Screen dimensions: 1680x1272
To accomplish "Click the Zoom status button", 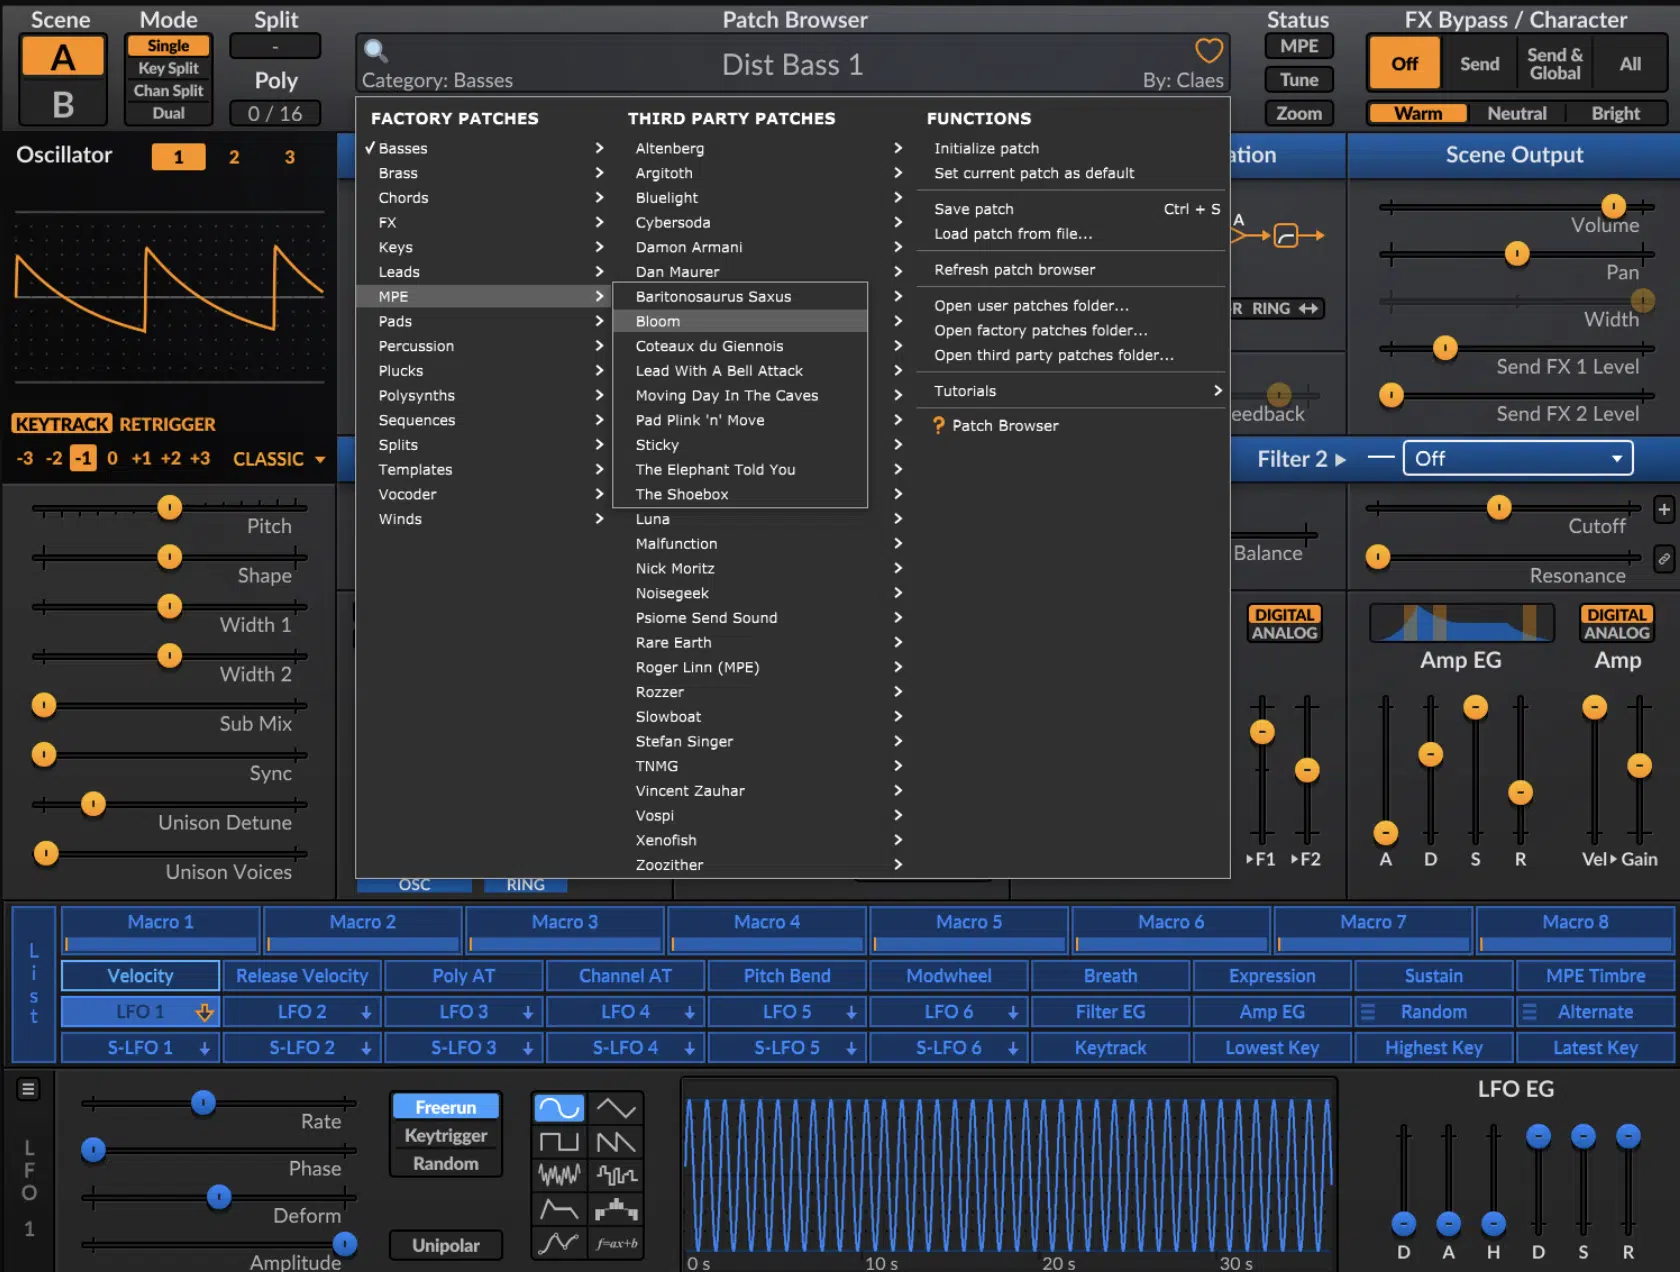I will tap(1298, 114).
